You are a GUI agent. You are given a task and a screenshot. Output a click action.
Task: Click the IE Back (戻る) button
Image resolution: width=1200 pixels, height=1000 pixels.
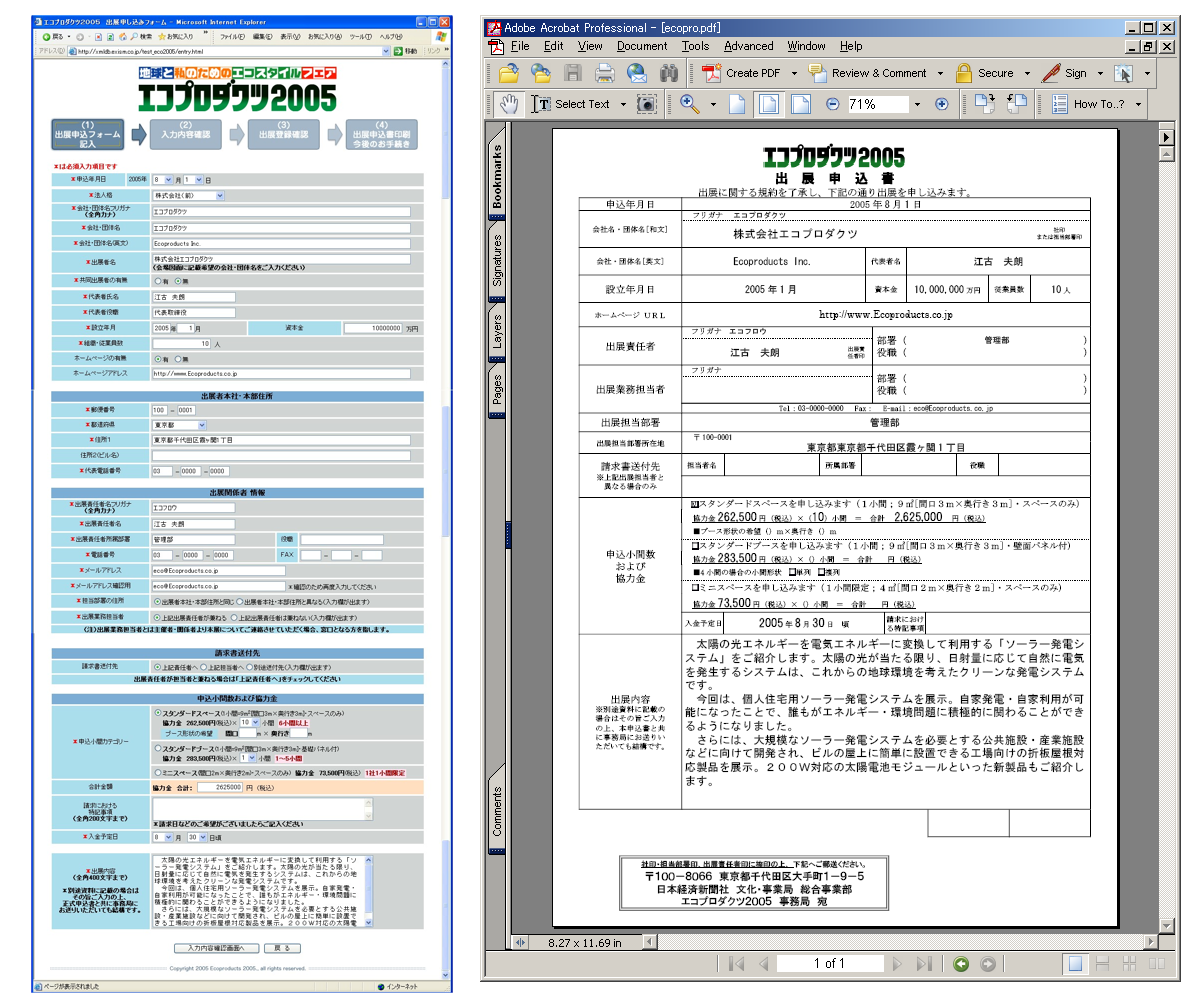[53, 36]
